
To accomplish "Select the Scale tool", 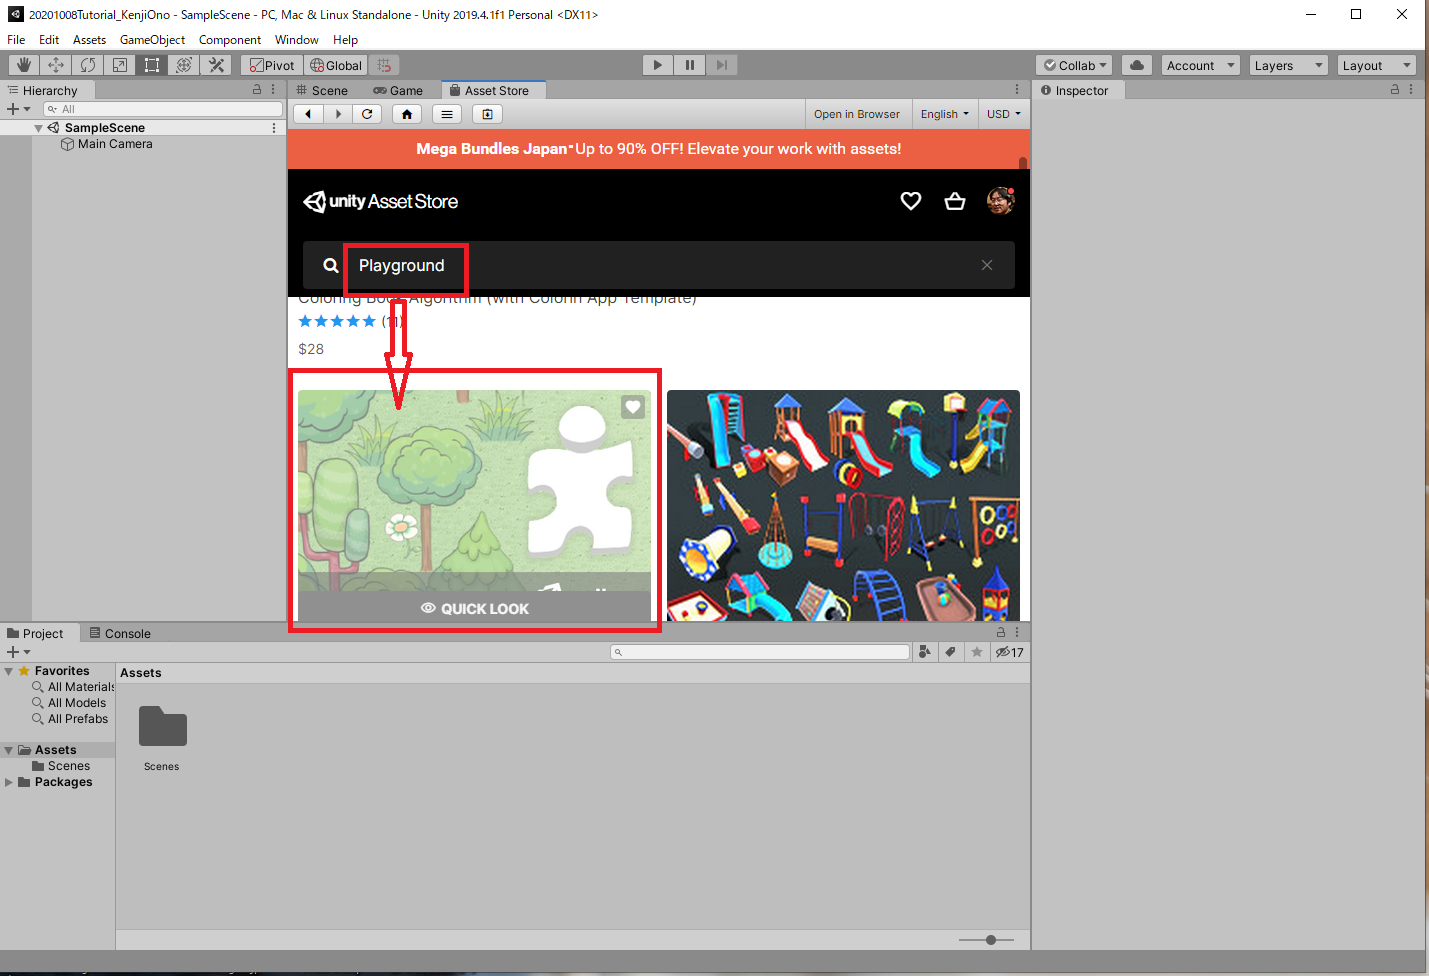I will [120, 65].
